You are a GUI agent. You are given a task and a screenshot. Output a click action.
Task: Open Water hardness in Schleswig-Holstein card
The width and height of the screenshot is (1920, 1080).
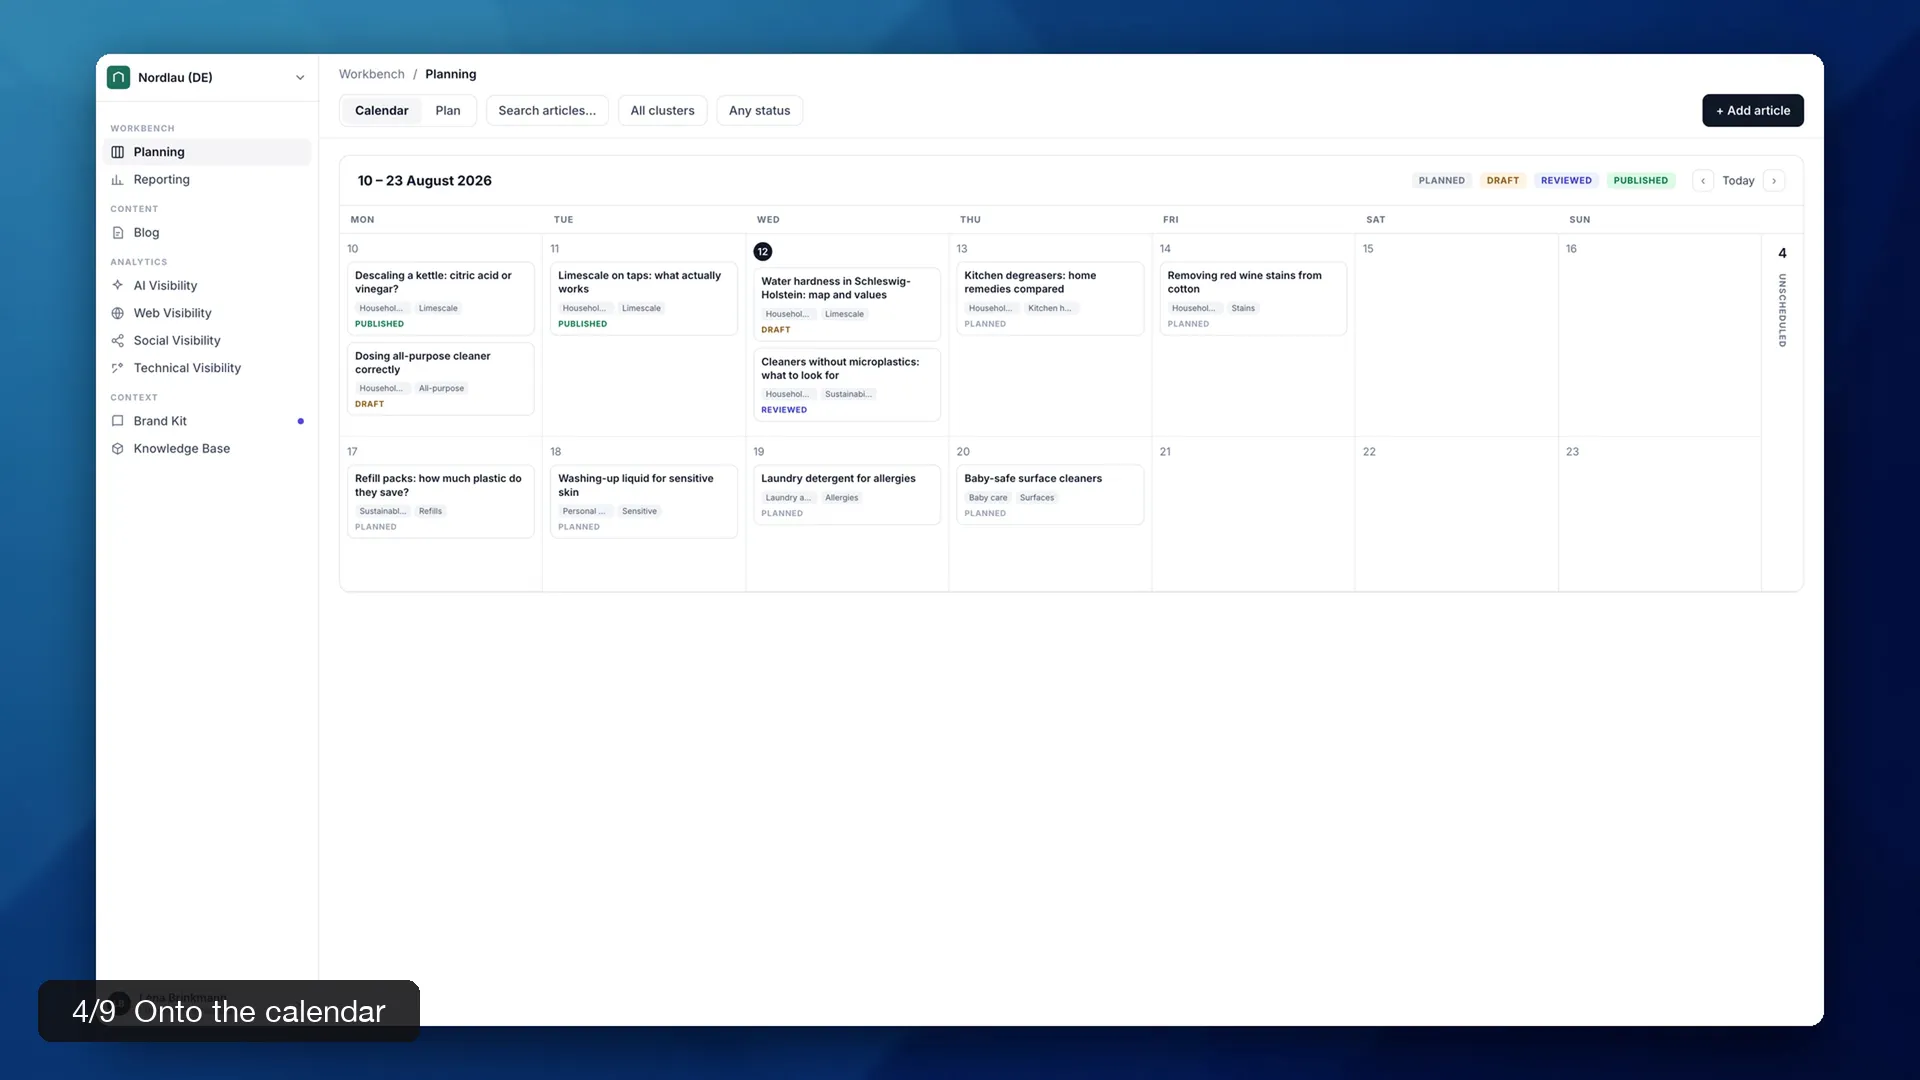847,304
